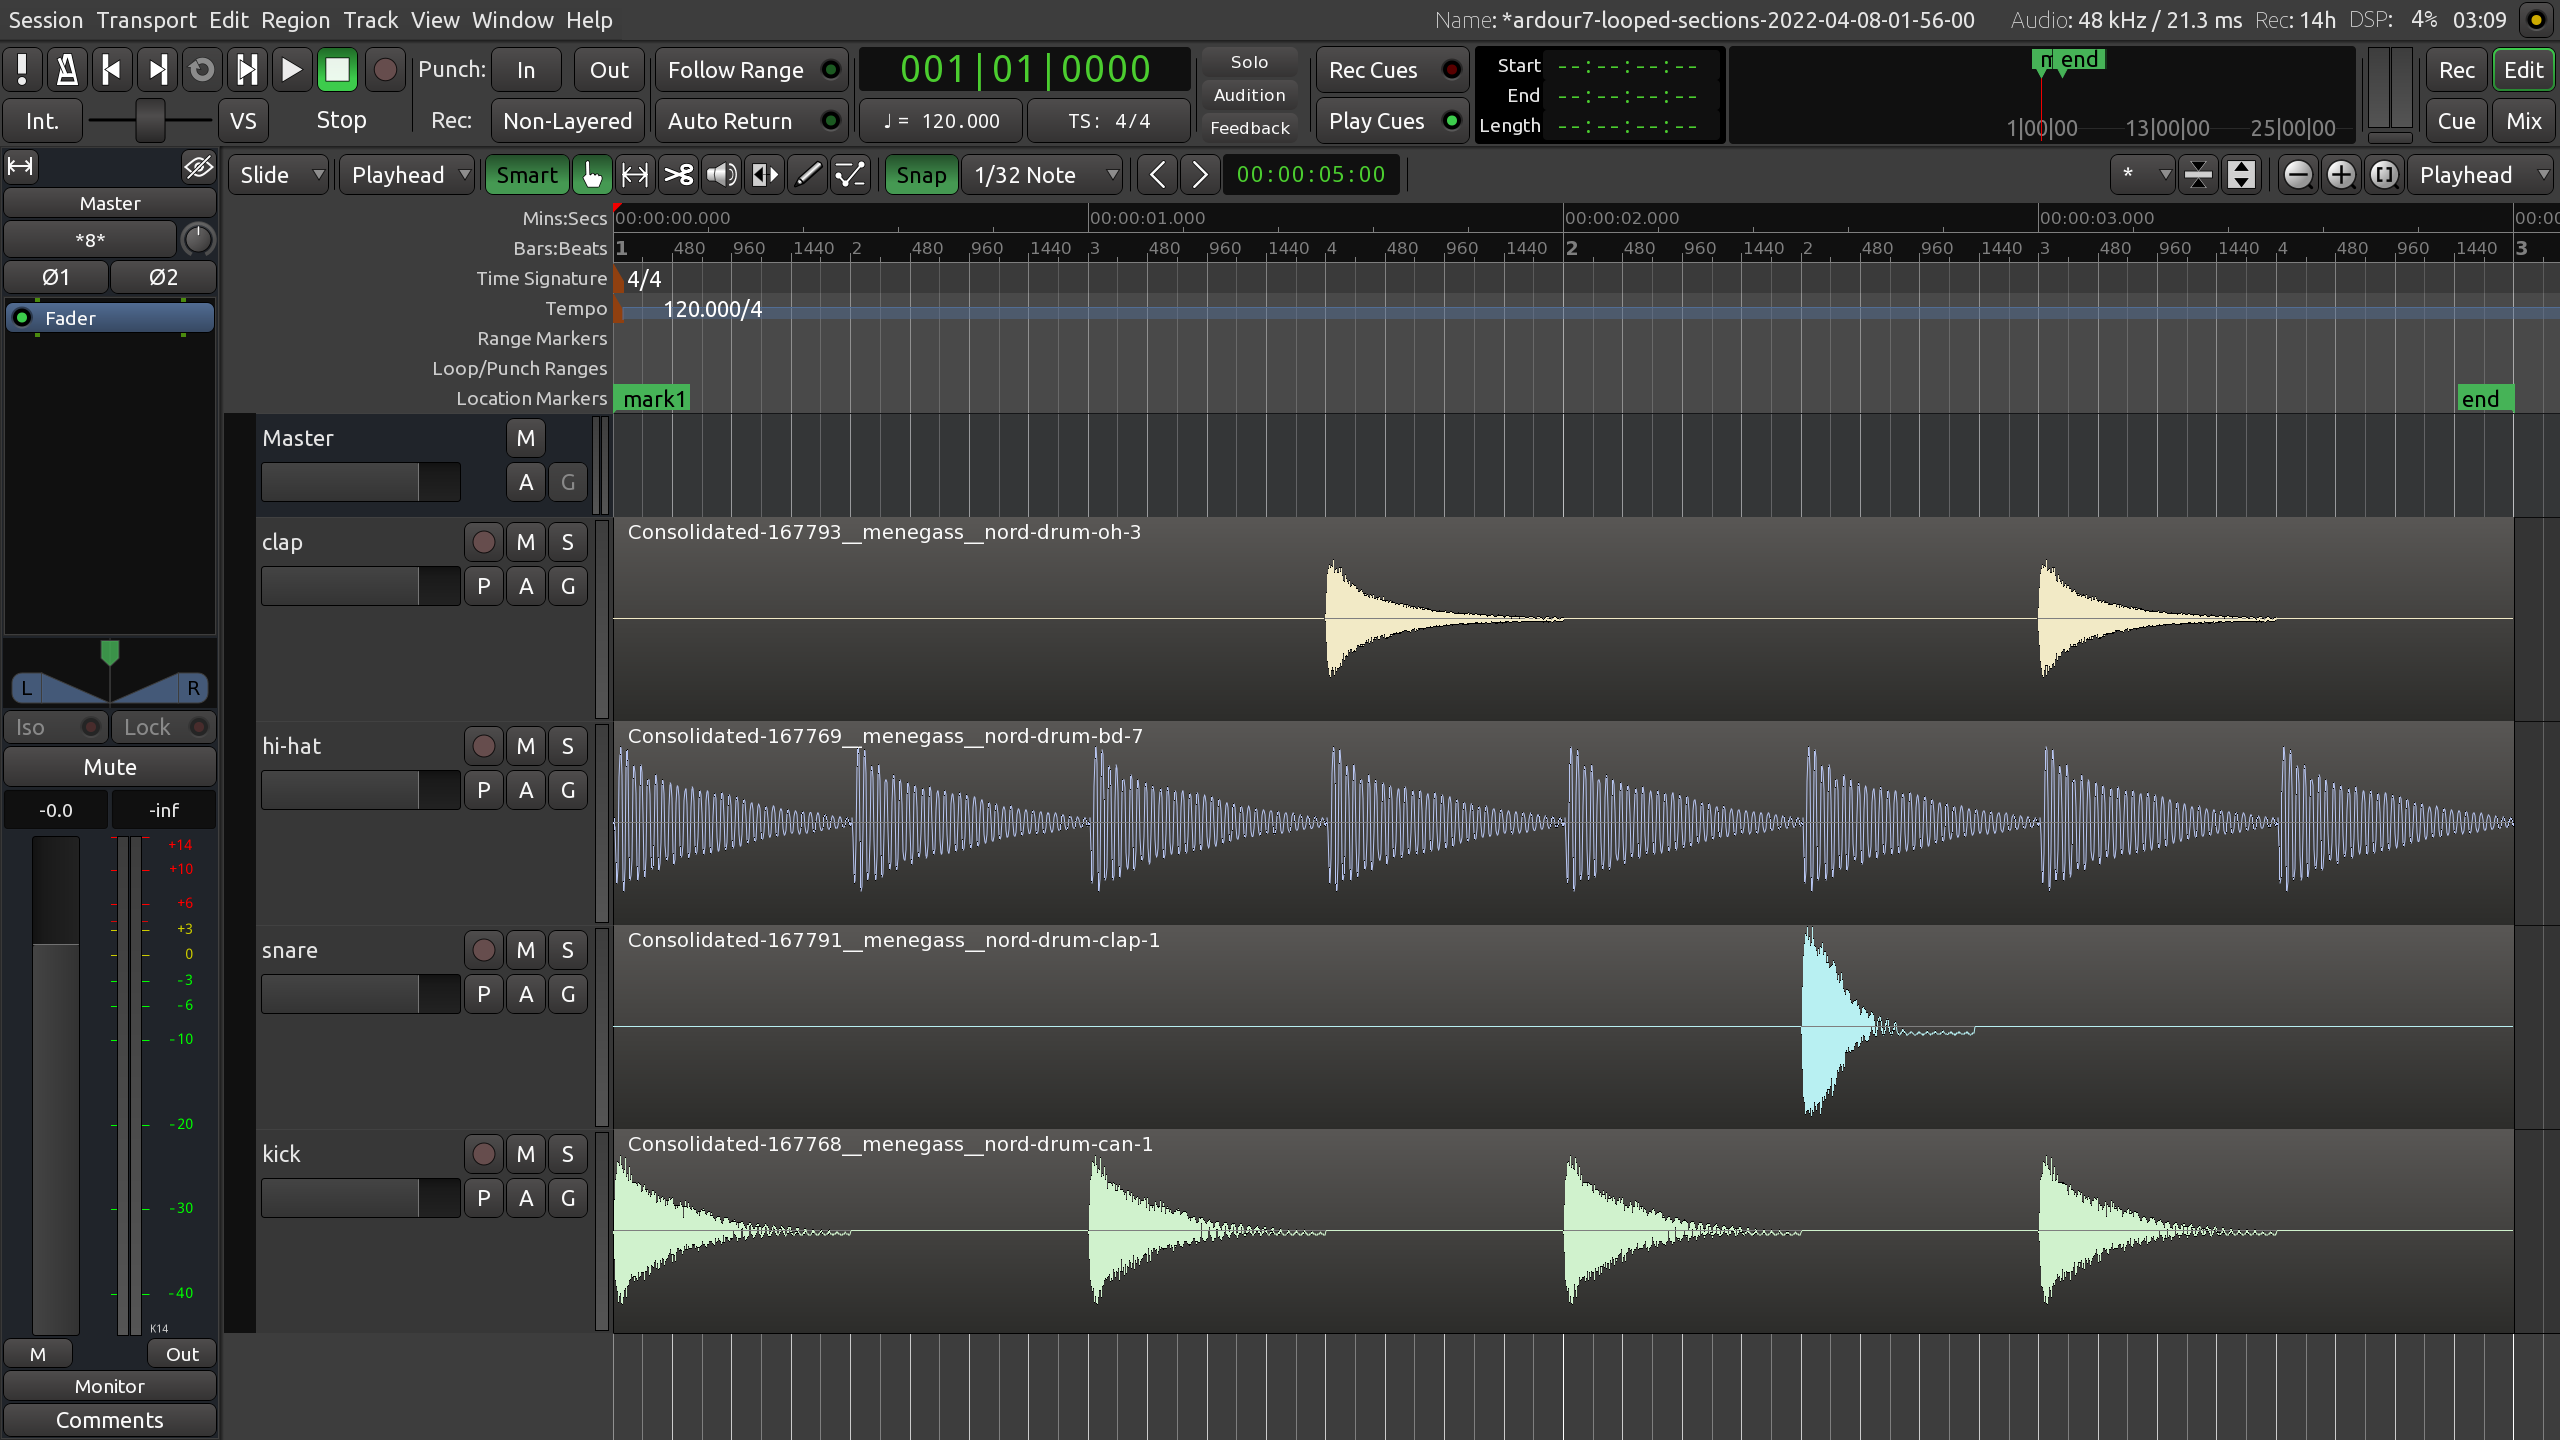Image resolution: width=2560 pixels, height=1440 pixels.
Task: Click the tempo 120.000 field
Action: pos(941,121)
